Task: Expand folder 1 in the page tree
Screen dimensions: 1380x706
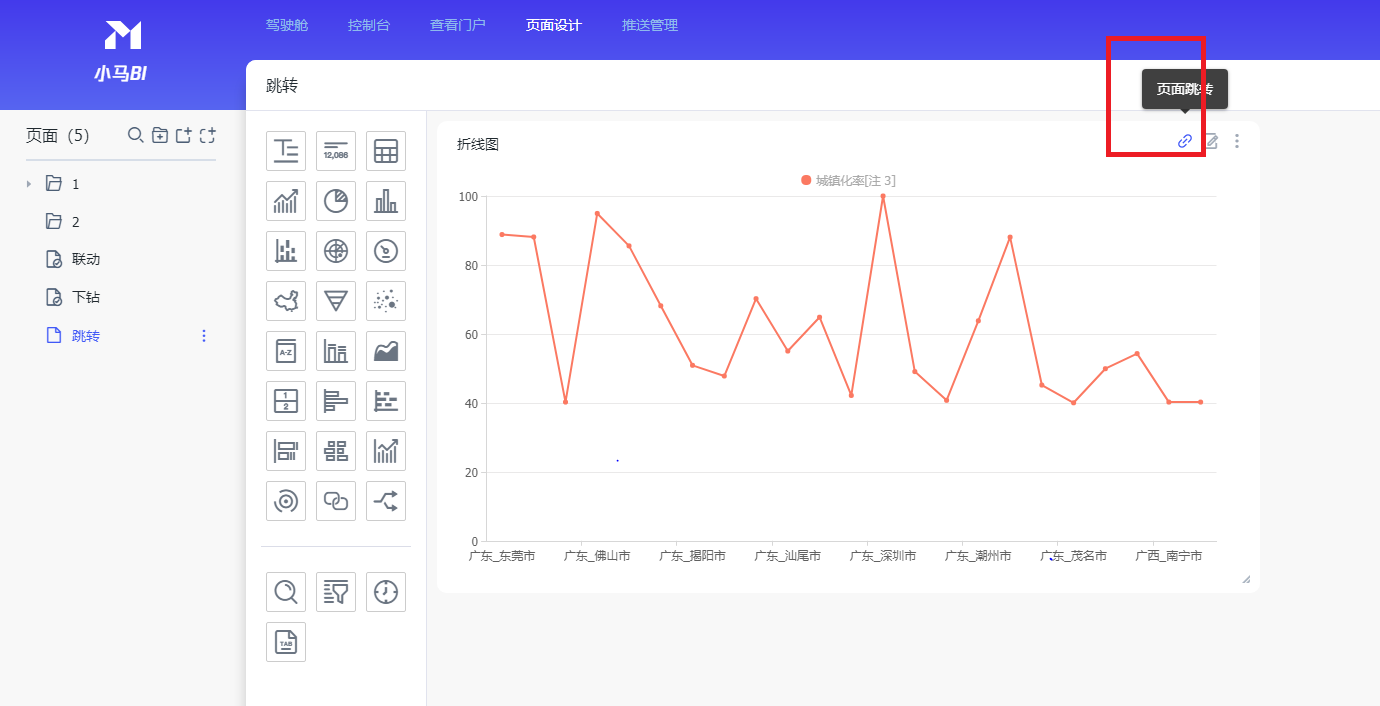Action: [x=29, y=184]
